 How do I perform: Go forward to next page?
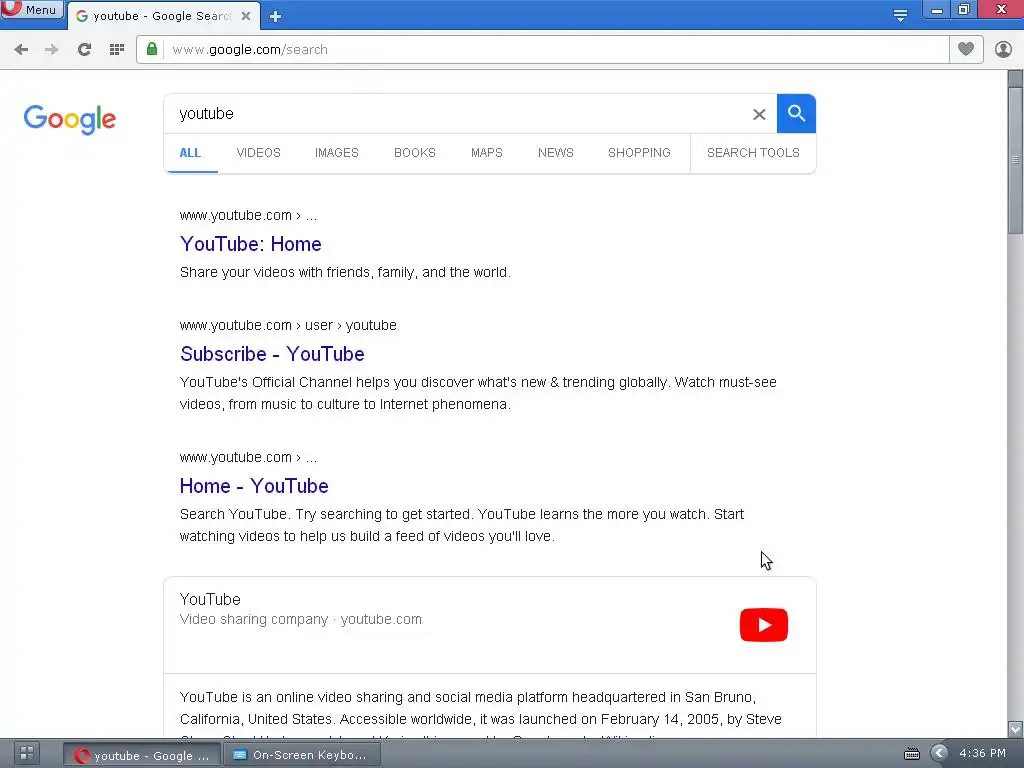click(x=52, y=50)
